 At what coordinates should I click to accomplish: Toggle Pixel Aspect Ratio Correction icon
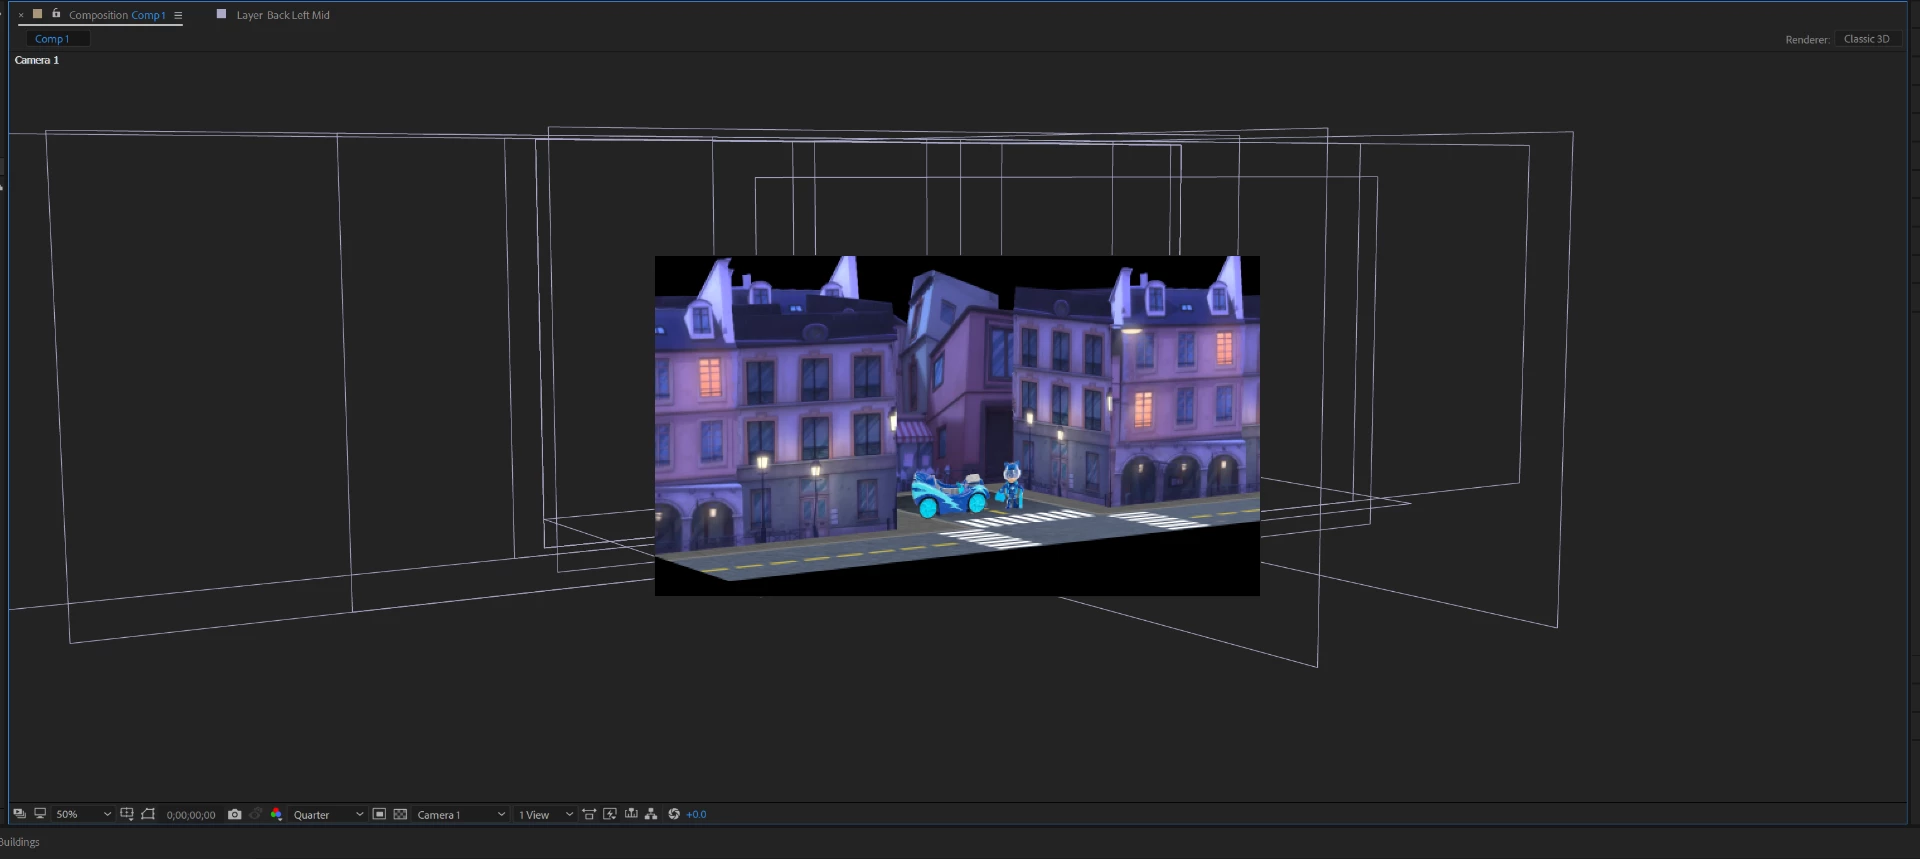pyautogui.click(x=589, y=814)
